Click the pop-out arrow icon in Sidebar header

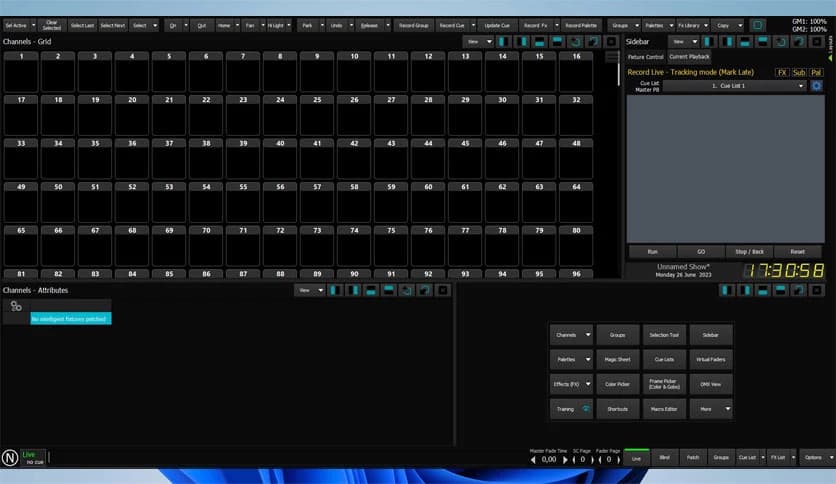[x=799, y=42]
